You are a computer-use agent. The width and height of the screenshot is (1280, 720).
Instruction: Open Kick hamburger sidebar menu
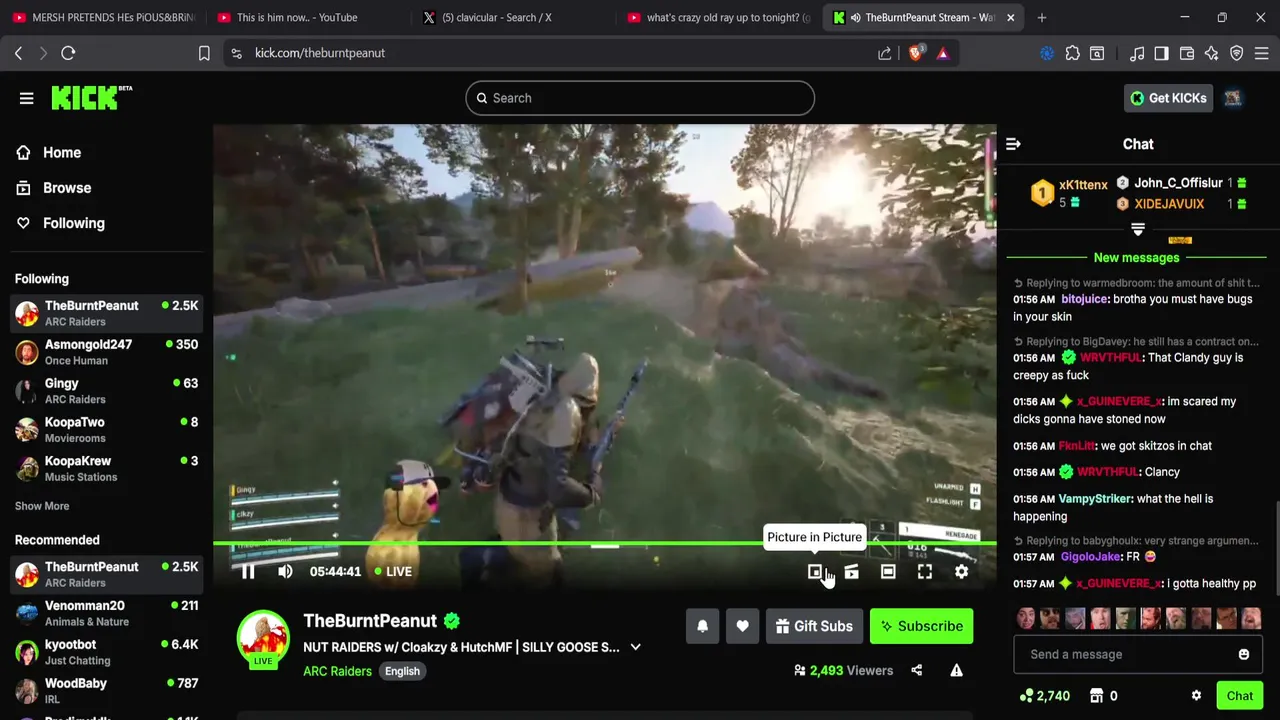[26, 98]
